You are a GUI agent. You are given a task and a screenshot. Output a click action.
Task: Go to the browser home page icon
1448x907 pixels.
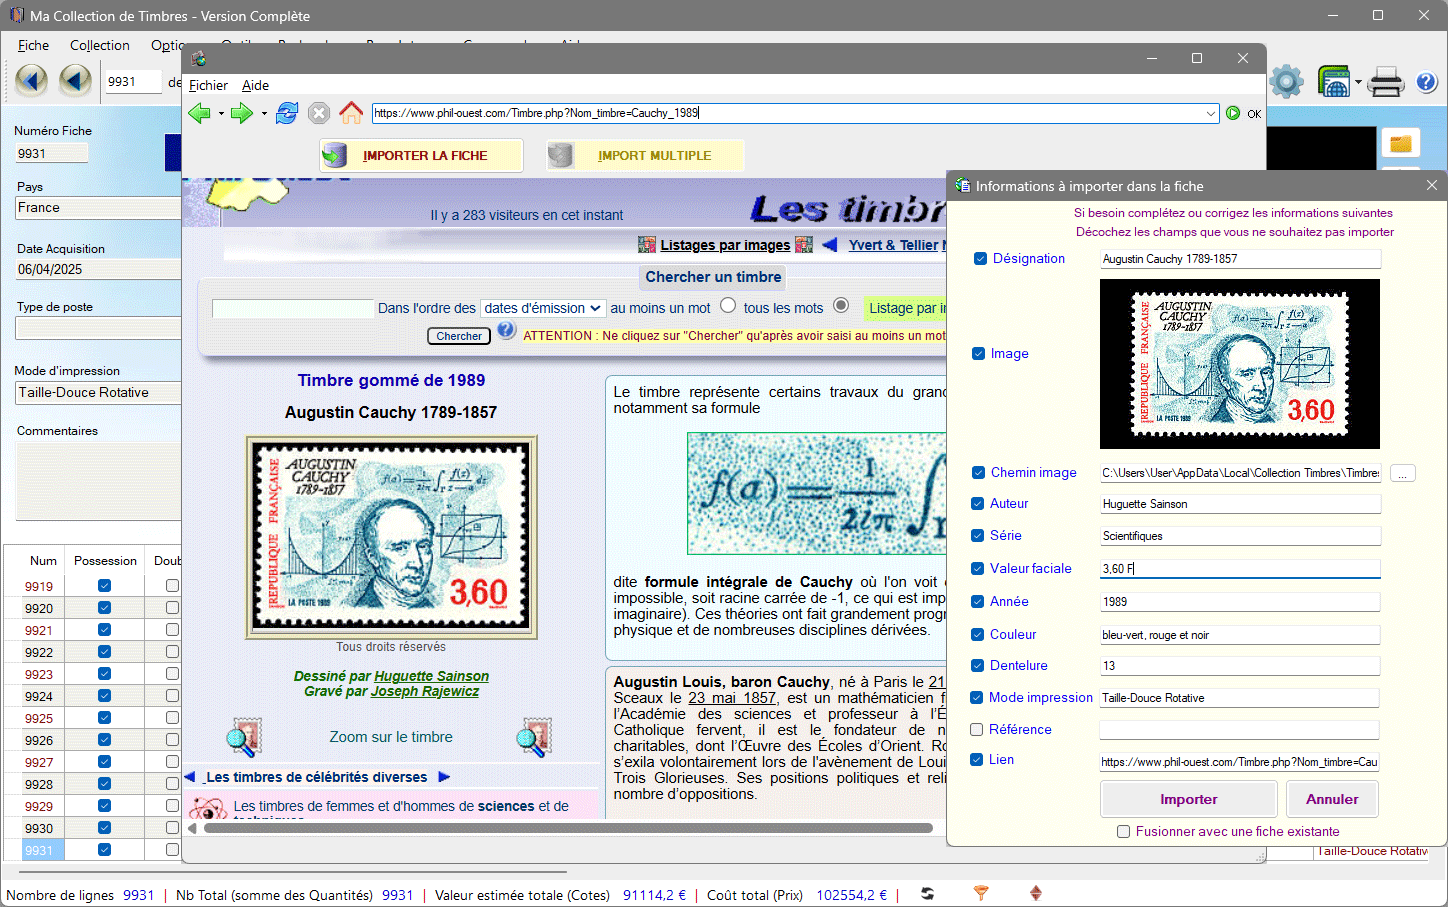click(351, 113)
